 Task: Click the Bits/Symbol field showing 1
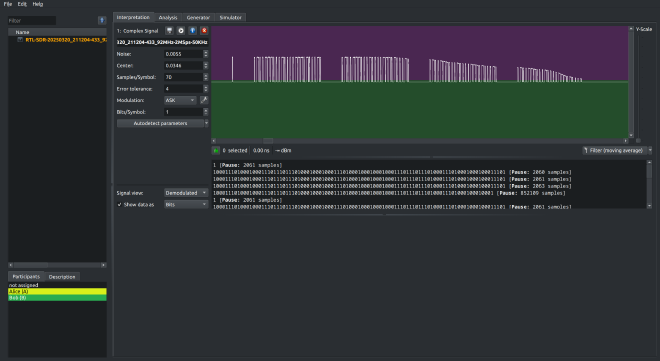click(x=184, y=112)
